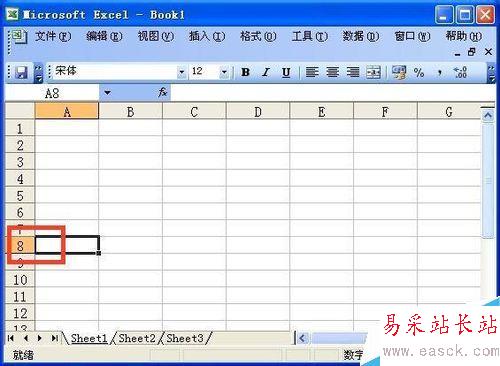Select row 6 header
Image resolution: width=500 pixels, height=366 pixels.
point(20,212)
